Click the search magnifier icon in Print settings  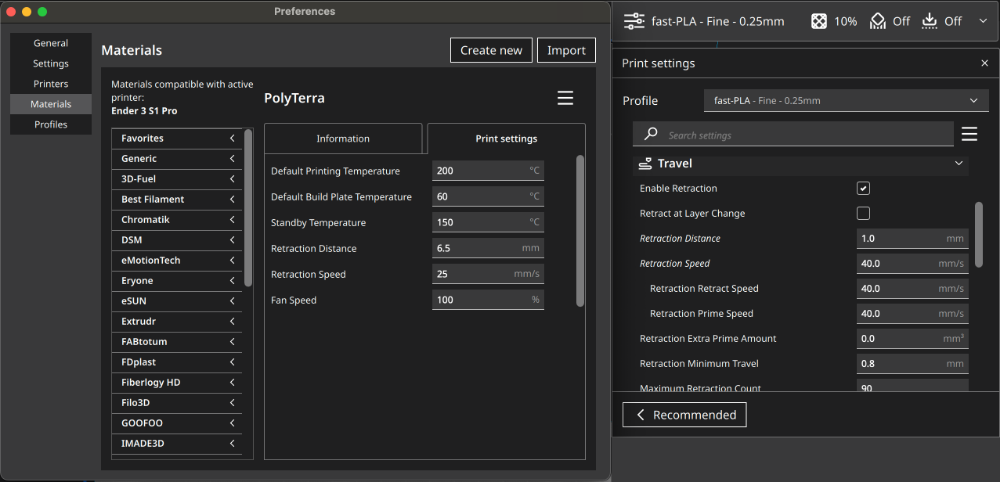click(x=651, y=135)
